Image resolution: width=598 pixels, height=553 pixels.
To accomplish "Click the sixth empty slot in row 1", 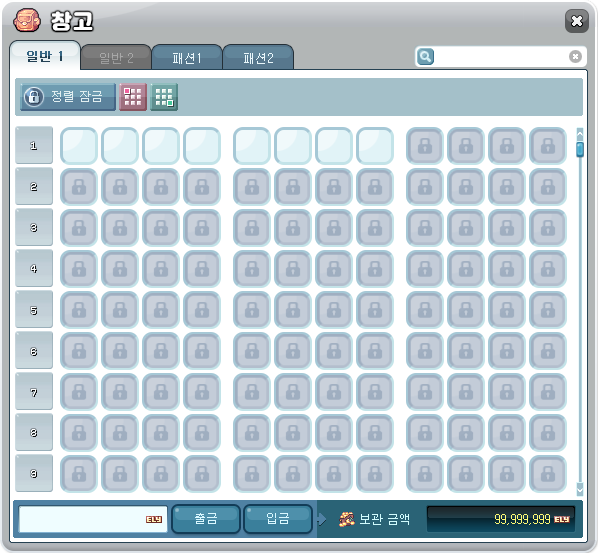I will click(293, 146).
